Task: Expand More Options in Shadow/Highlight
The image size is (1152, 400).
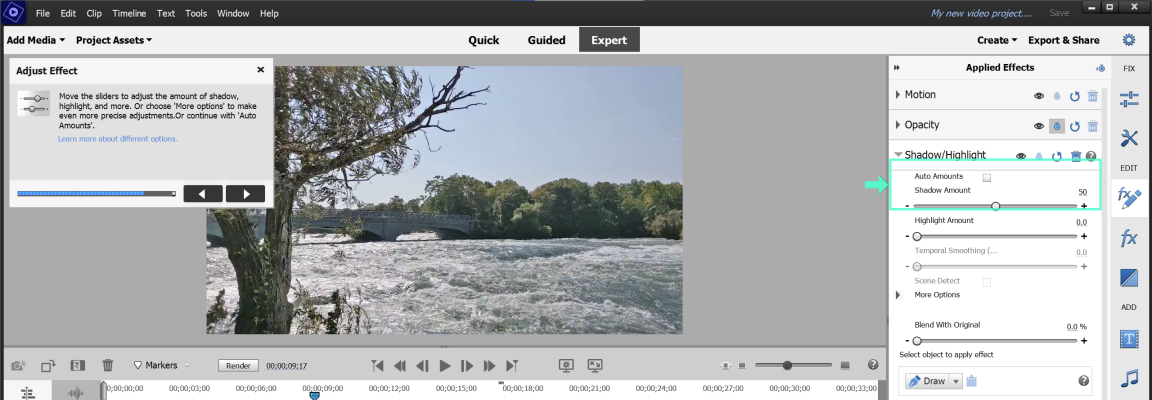Action: pos(897,295)
